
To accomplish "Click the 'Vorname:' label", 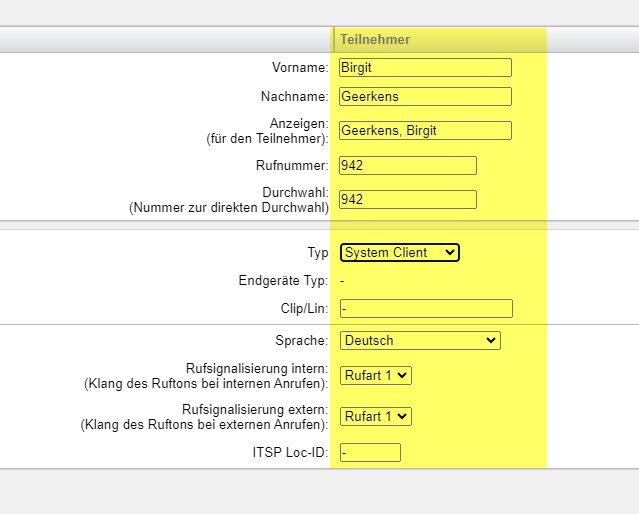I will [300, 67].
